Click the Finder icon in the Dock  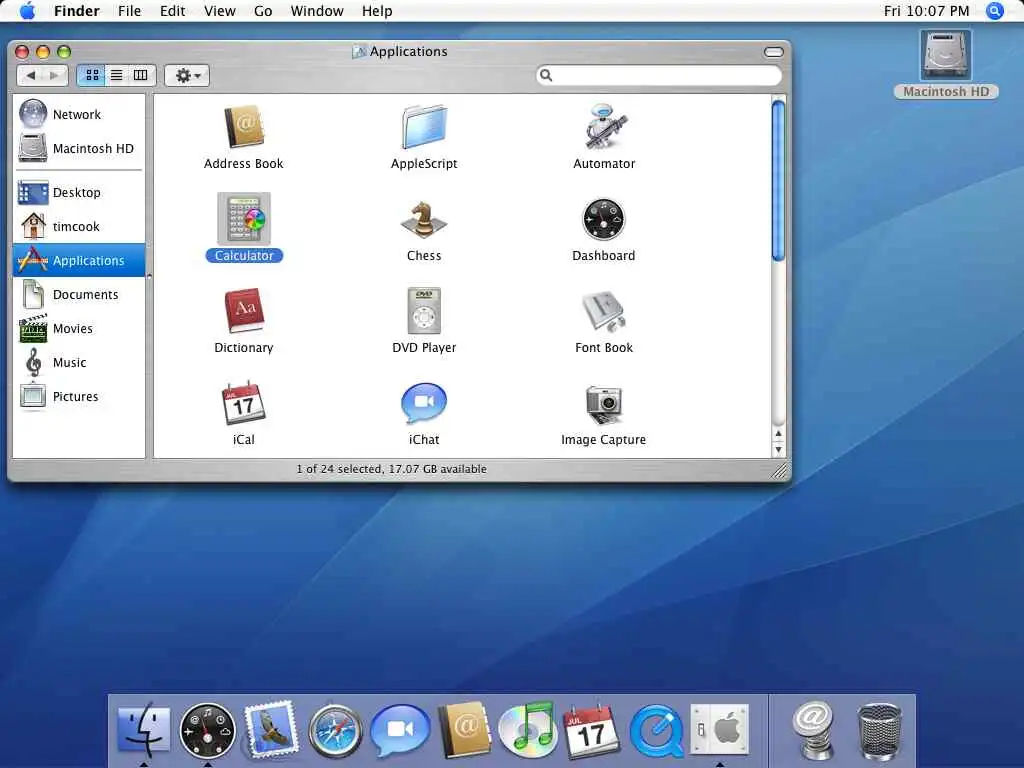point(144,730)
